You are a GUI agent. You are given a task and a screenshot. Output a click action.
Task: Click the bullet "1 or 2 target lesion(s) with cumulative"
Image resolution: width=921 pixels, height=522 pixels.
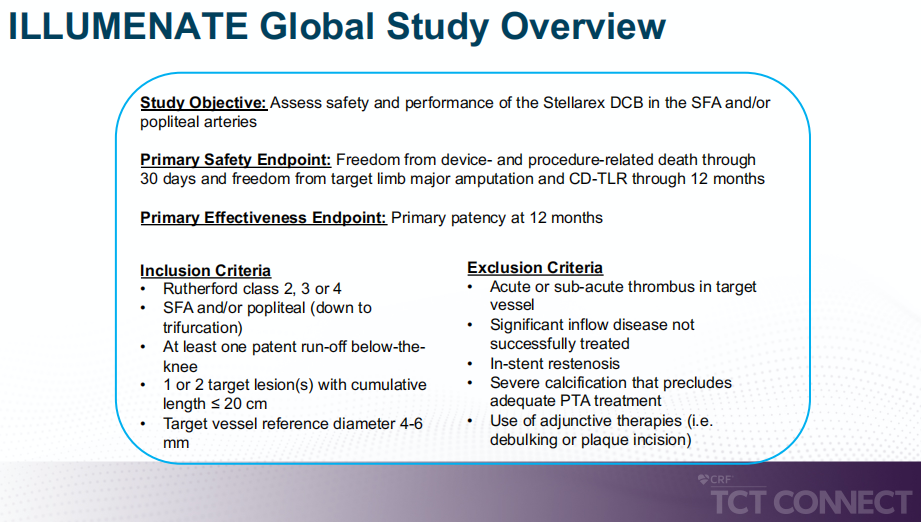coord(295,385)
